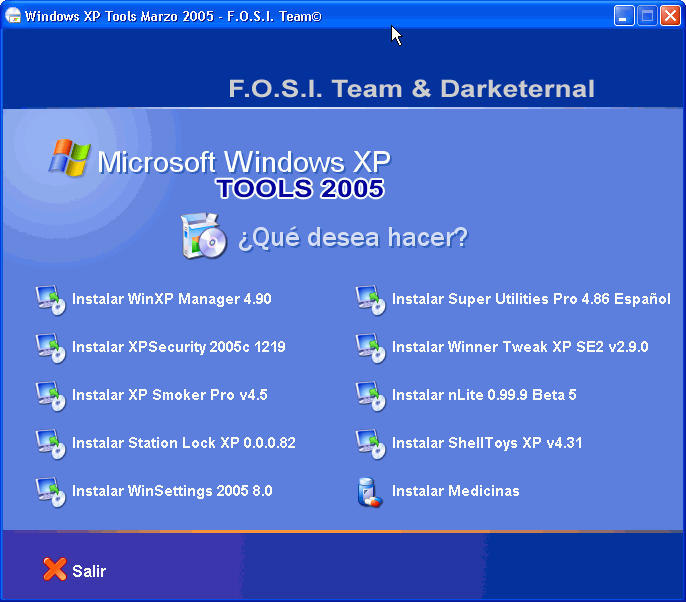Start Instalar WinSettings 2005 8.0
Viewport: 686px width, 602px height.
(x=172, y=491)
